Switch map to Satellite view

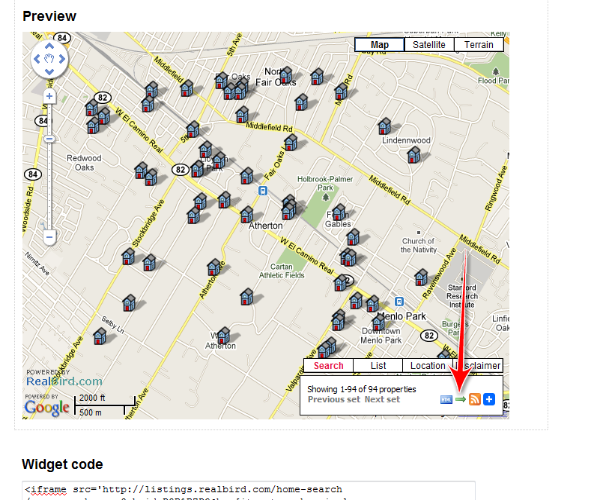429,45
